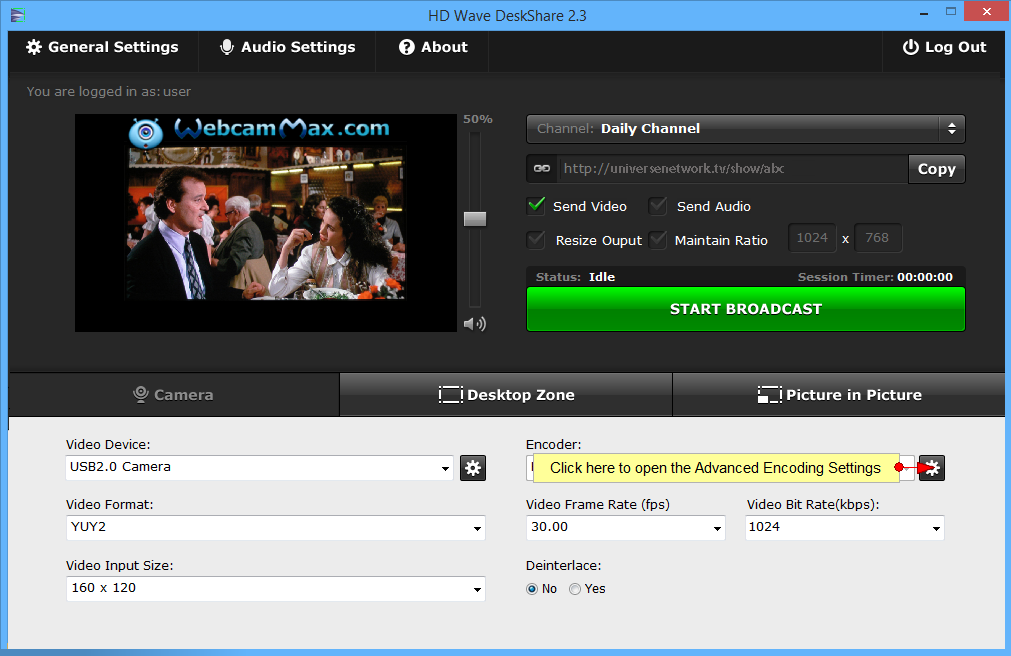Click the 50% volume level label
Screen dimensions: 1011x656
478,119
